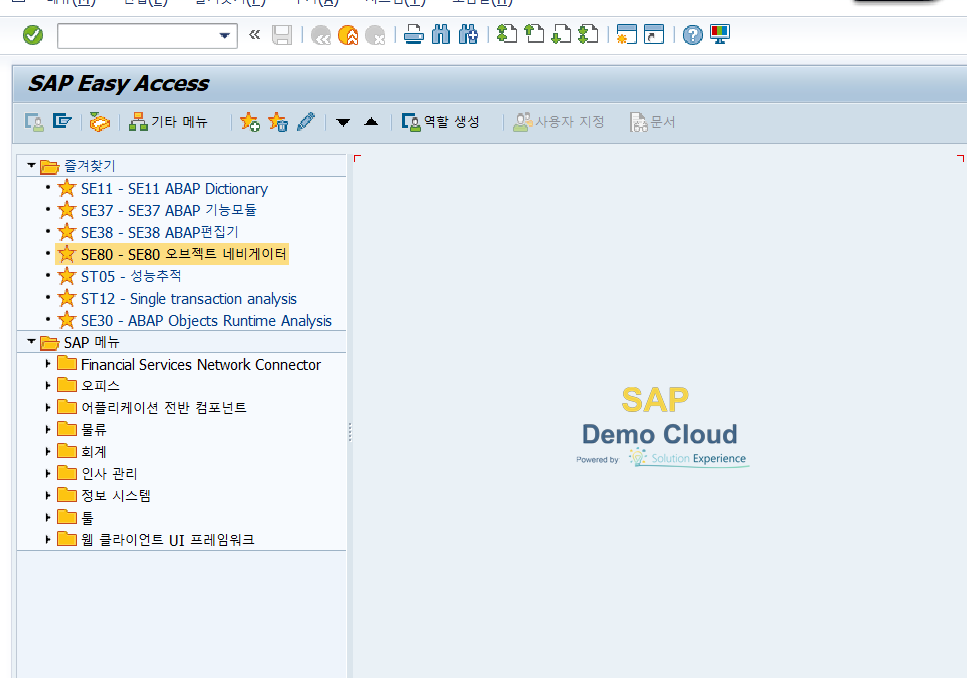
Task: Expand the 물류 folder
Action: tap(47, 429)
